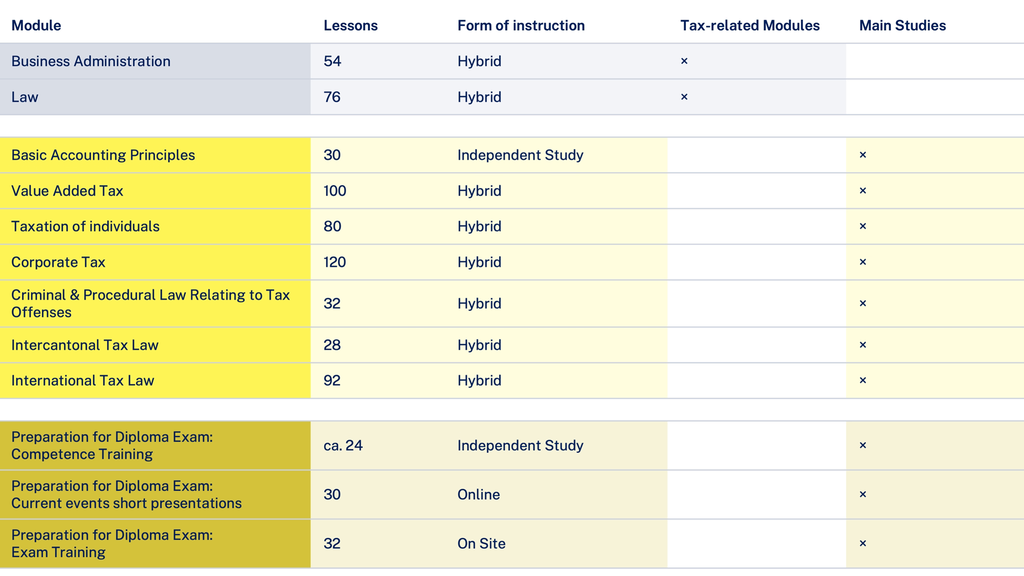Click the Main Studies column header
Viewport: 1024px width, 576px height.
pyautogui.click(x=902, y=25)
